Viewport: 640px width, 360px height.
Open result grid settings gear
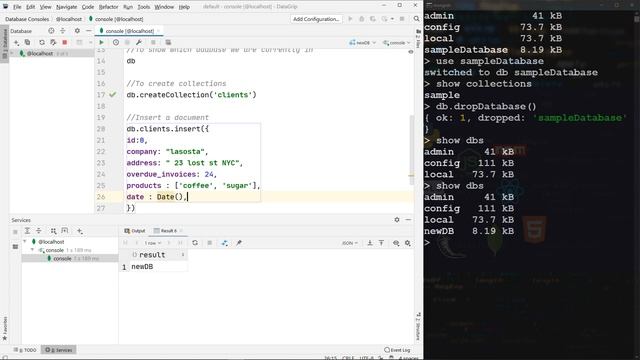click(407, 243)
